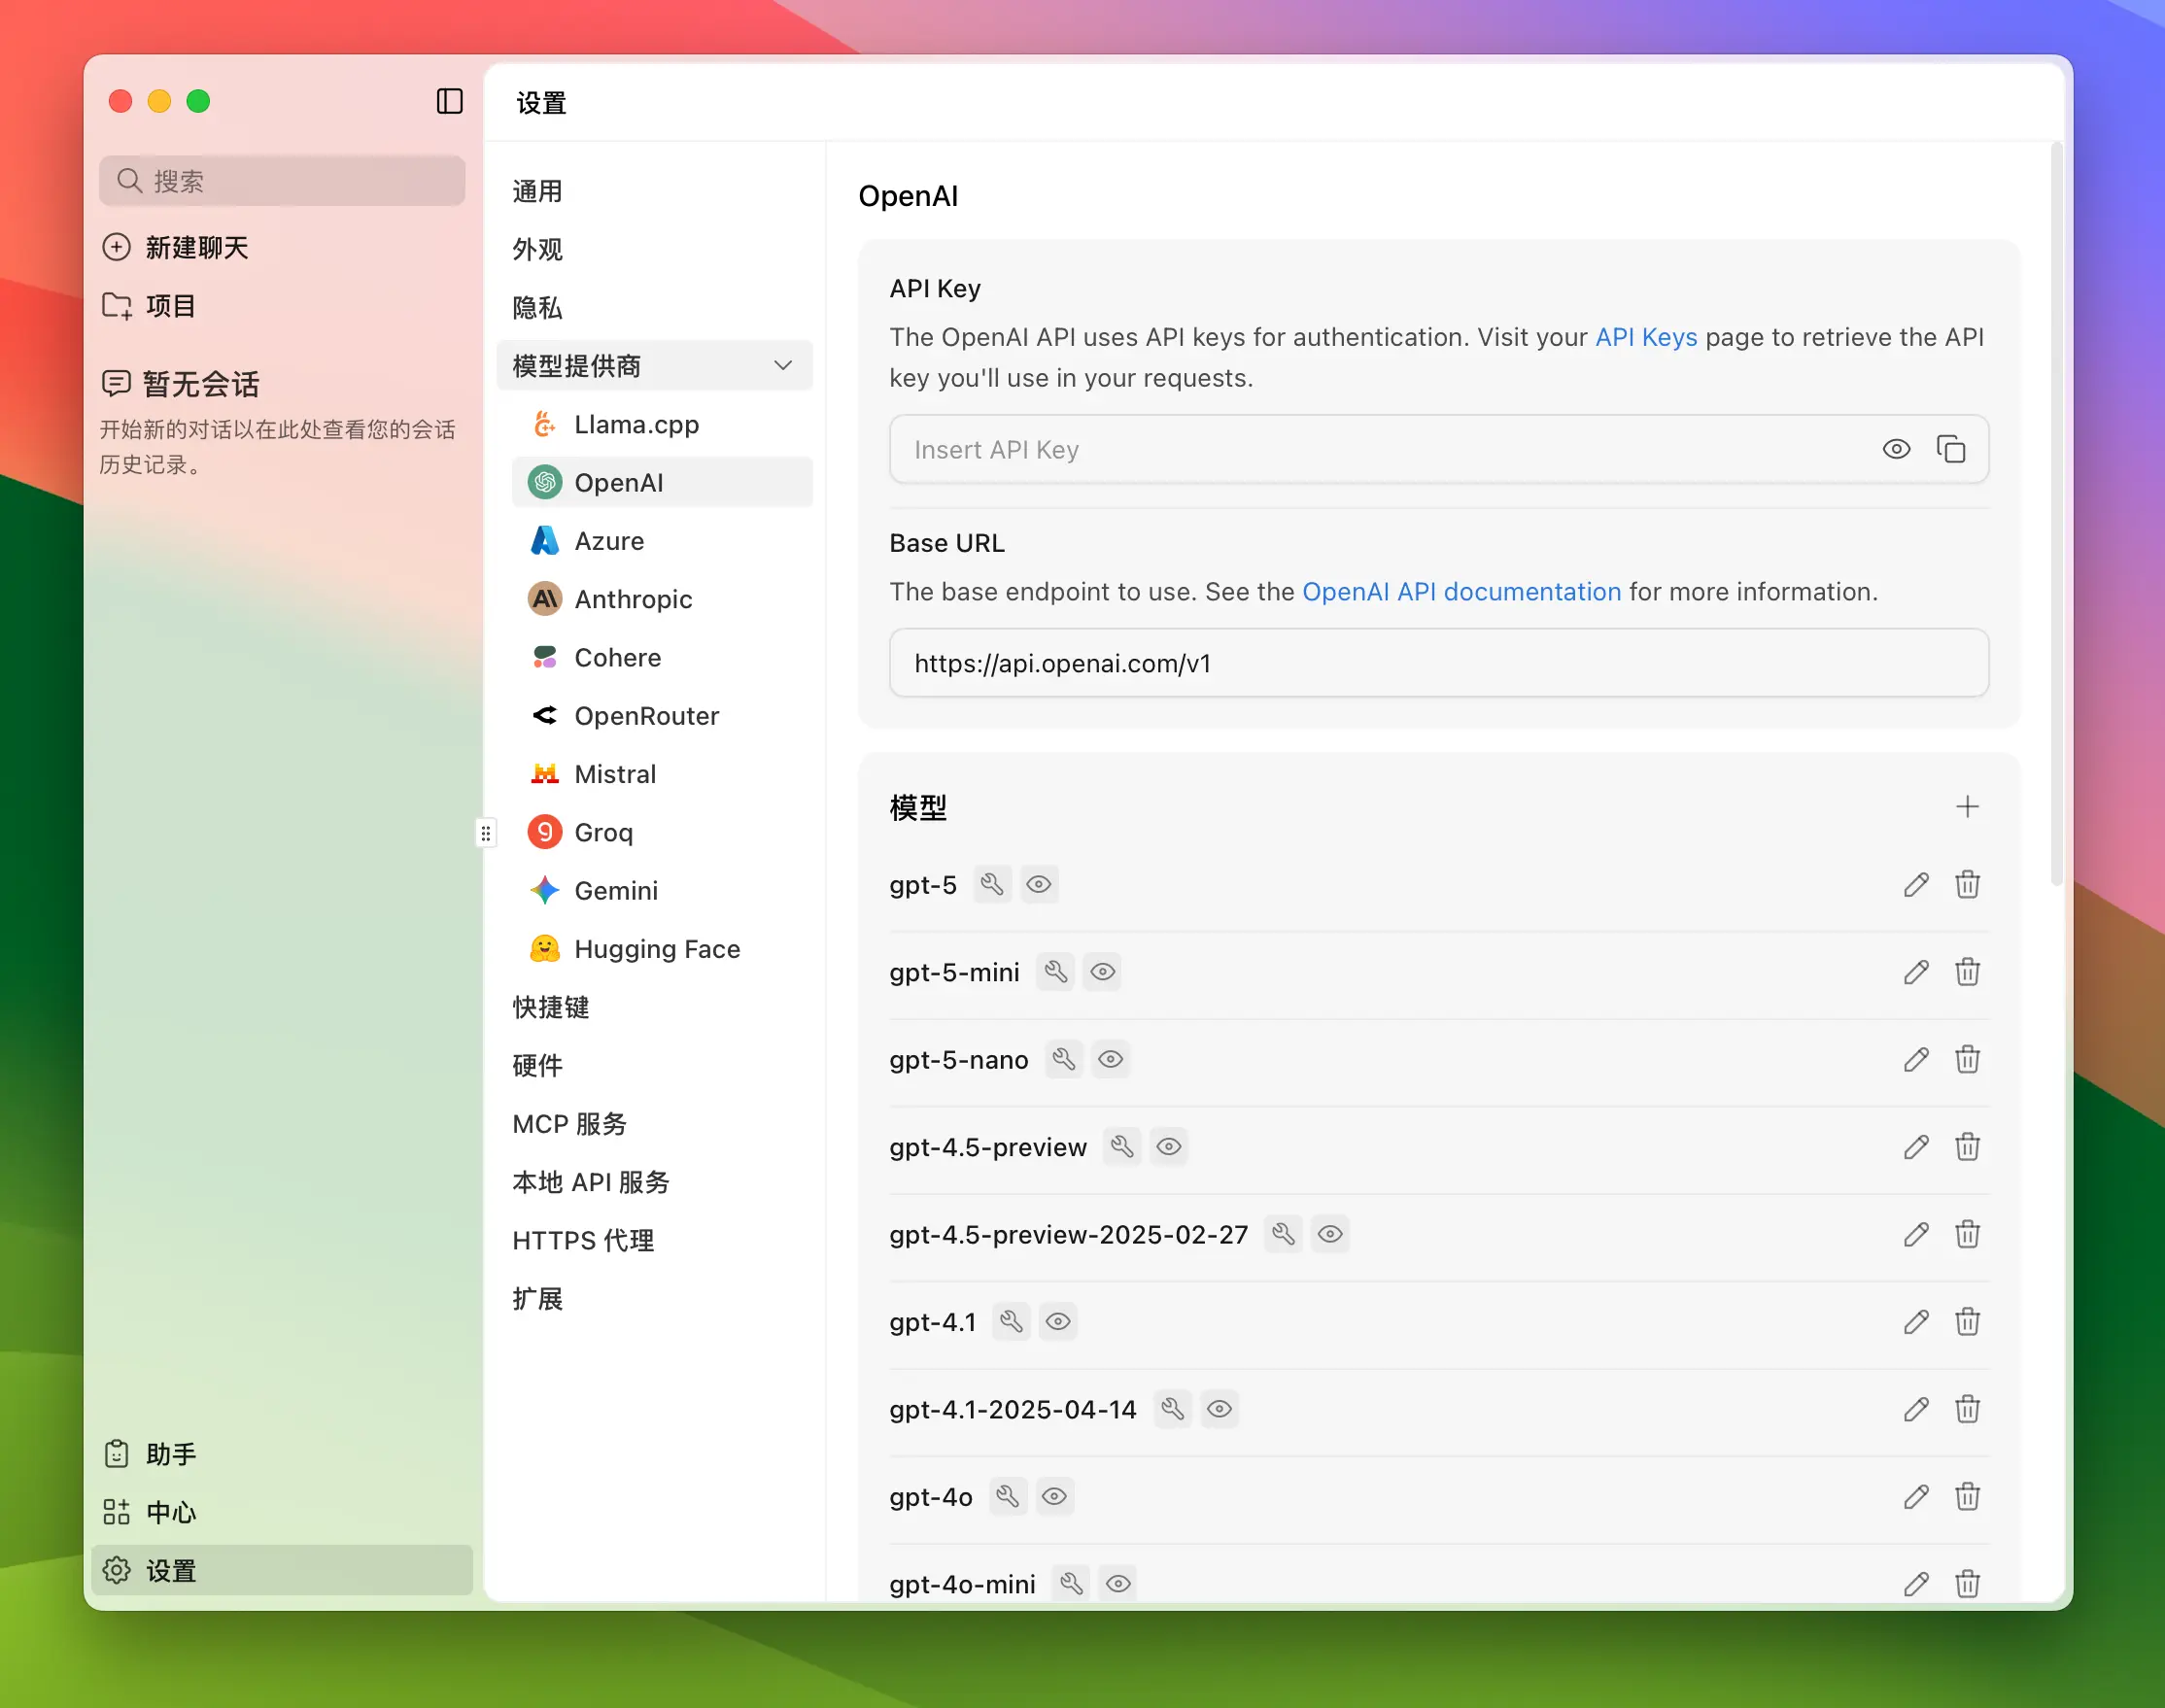Remove gpt-4.5-preview using the trash icon

[x=1966, y=1146]
